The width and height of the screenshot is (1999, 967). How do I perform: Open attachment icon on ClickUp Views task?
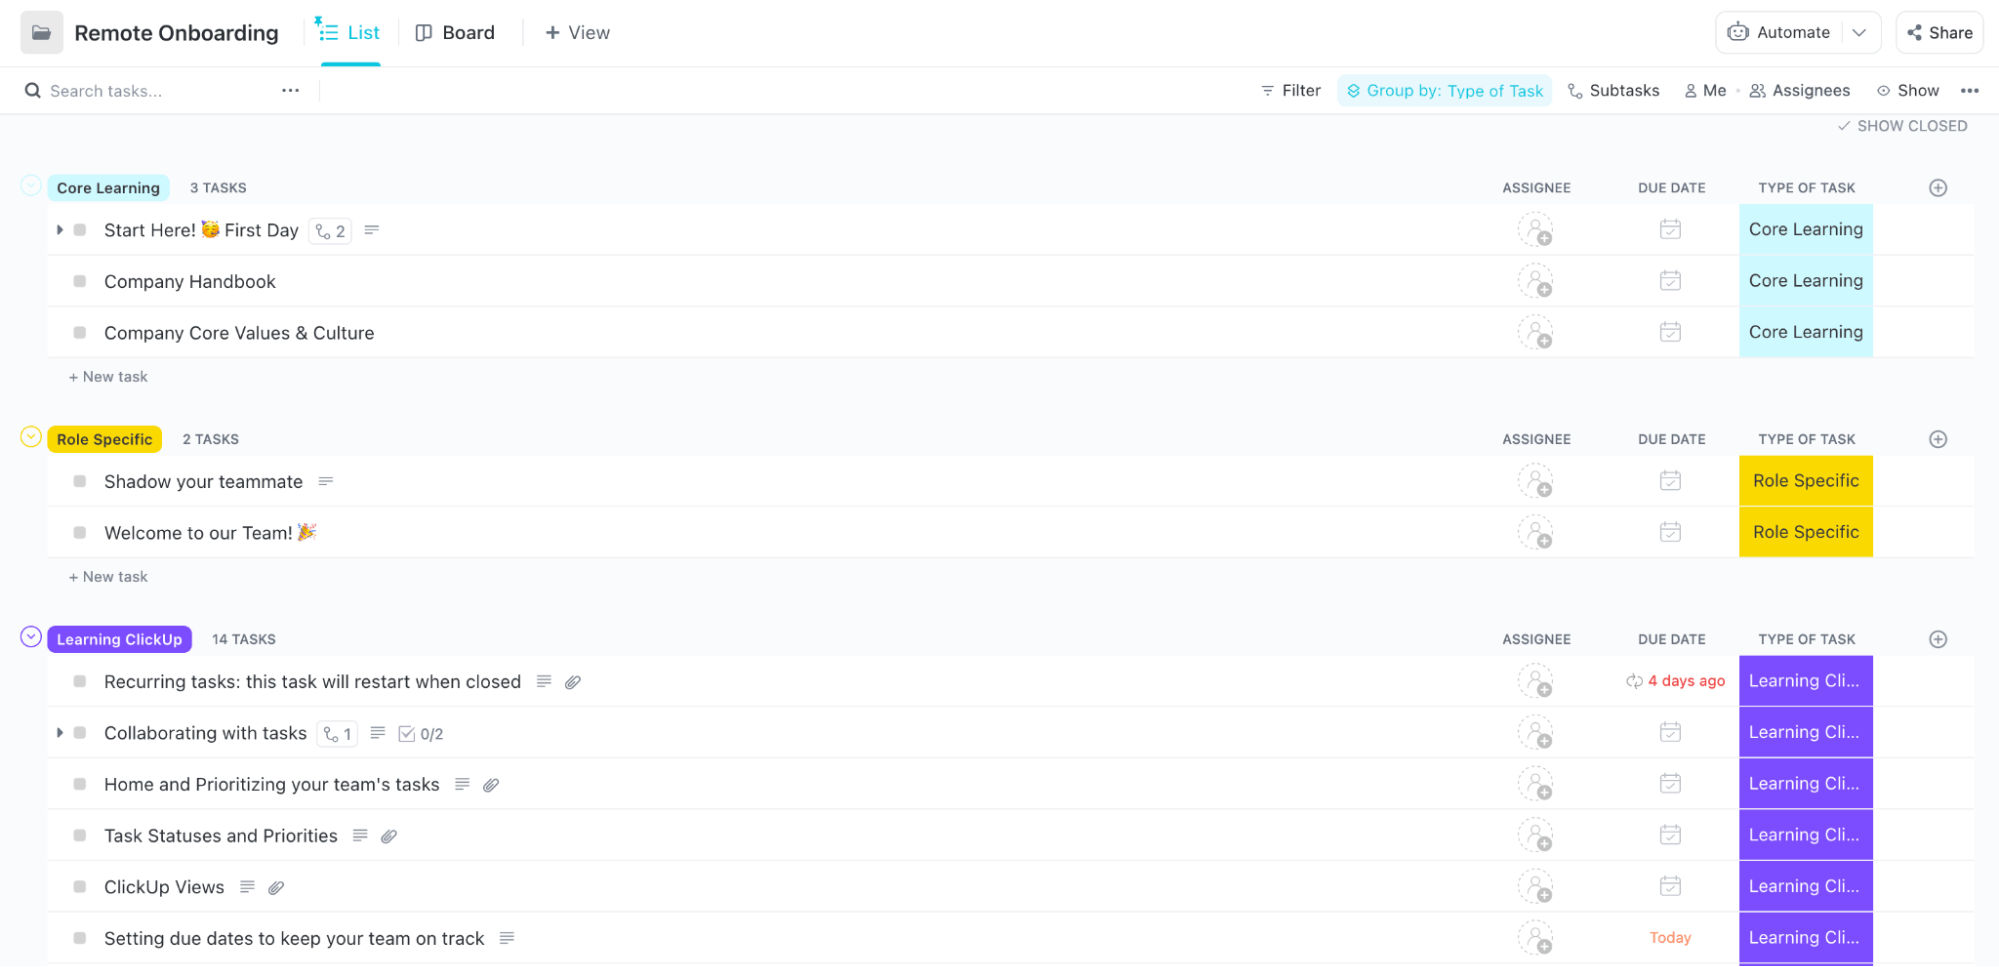(277, 887)
